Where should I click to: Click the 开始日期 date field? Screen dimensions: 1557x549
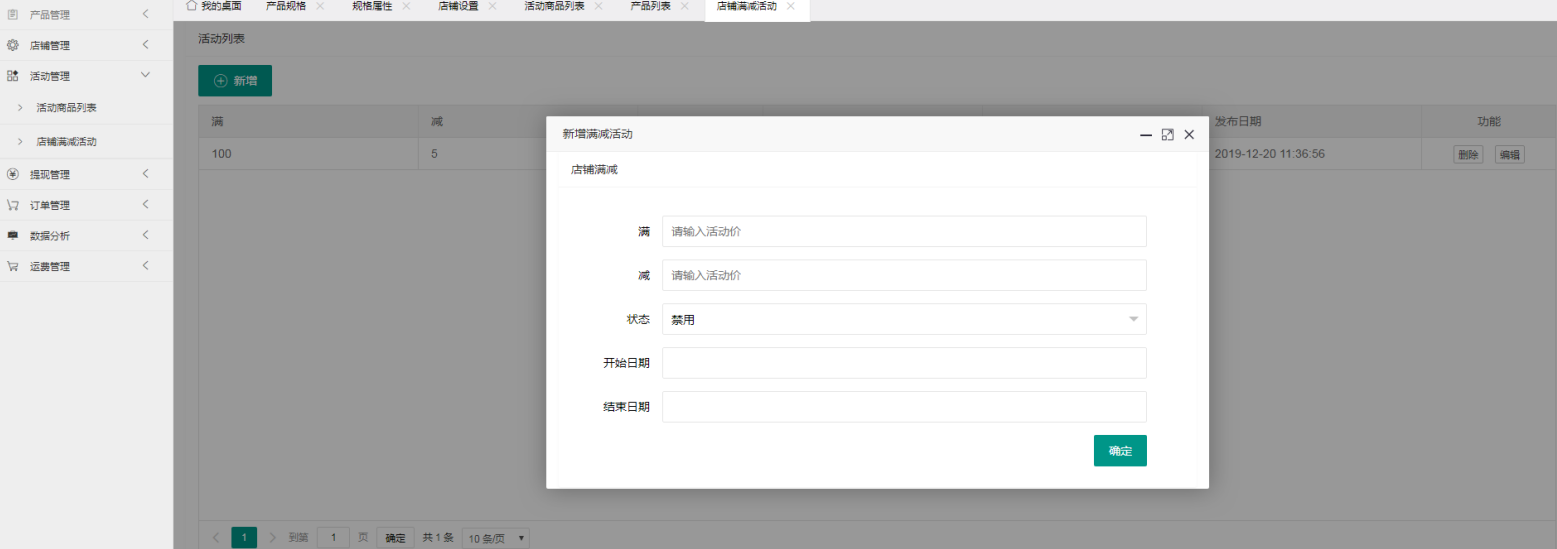click(x=903, y=363)
